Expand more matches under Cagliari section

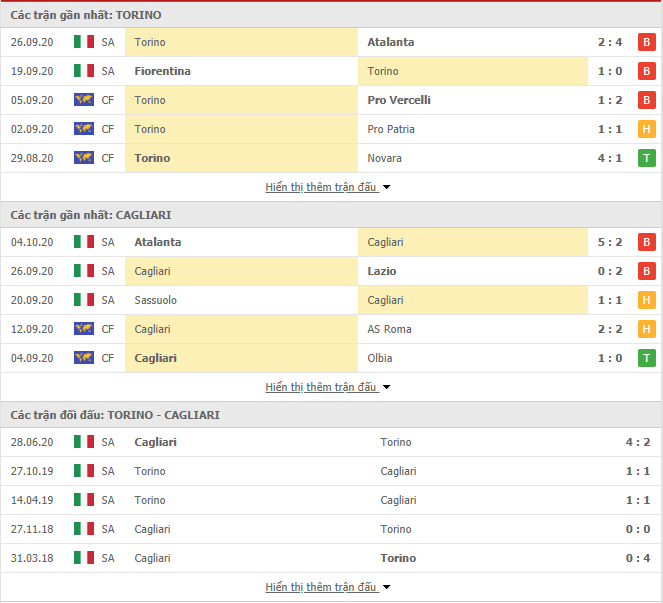pos(328,387)
